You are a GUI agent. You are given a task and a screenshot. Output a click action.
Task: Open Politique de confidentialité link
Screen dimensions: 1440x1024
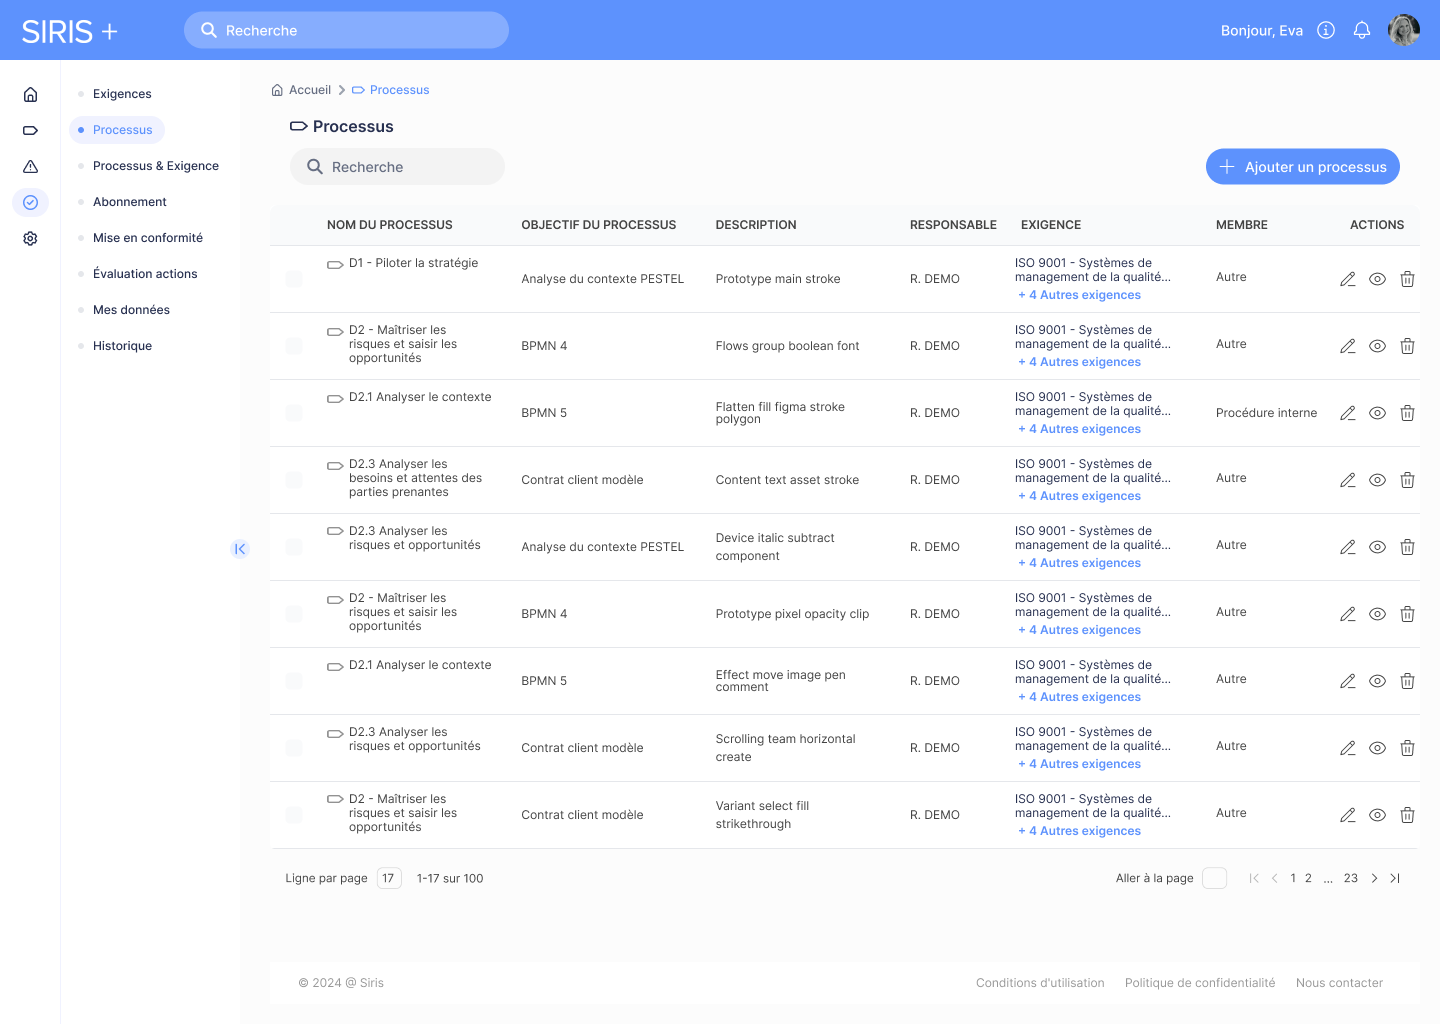pyautogui.click(x=1199, y=983)
